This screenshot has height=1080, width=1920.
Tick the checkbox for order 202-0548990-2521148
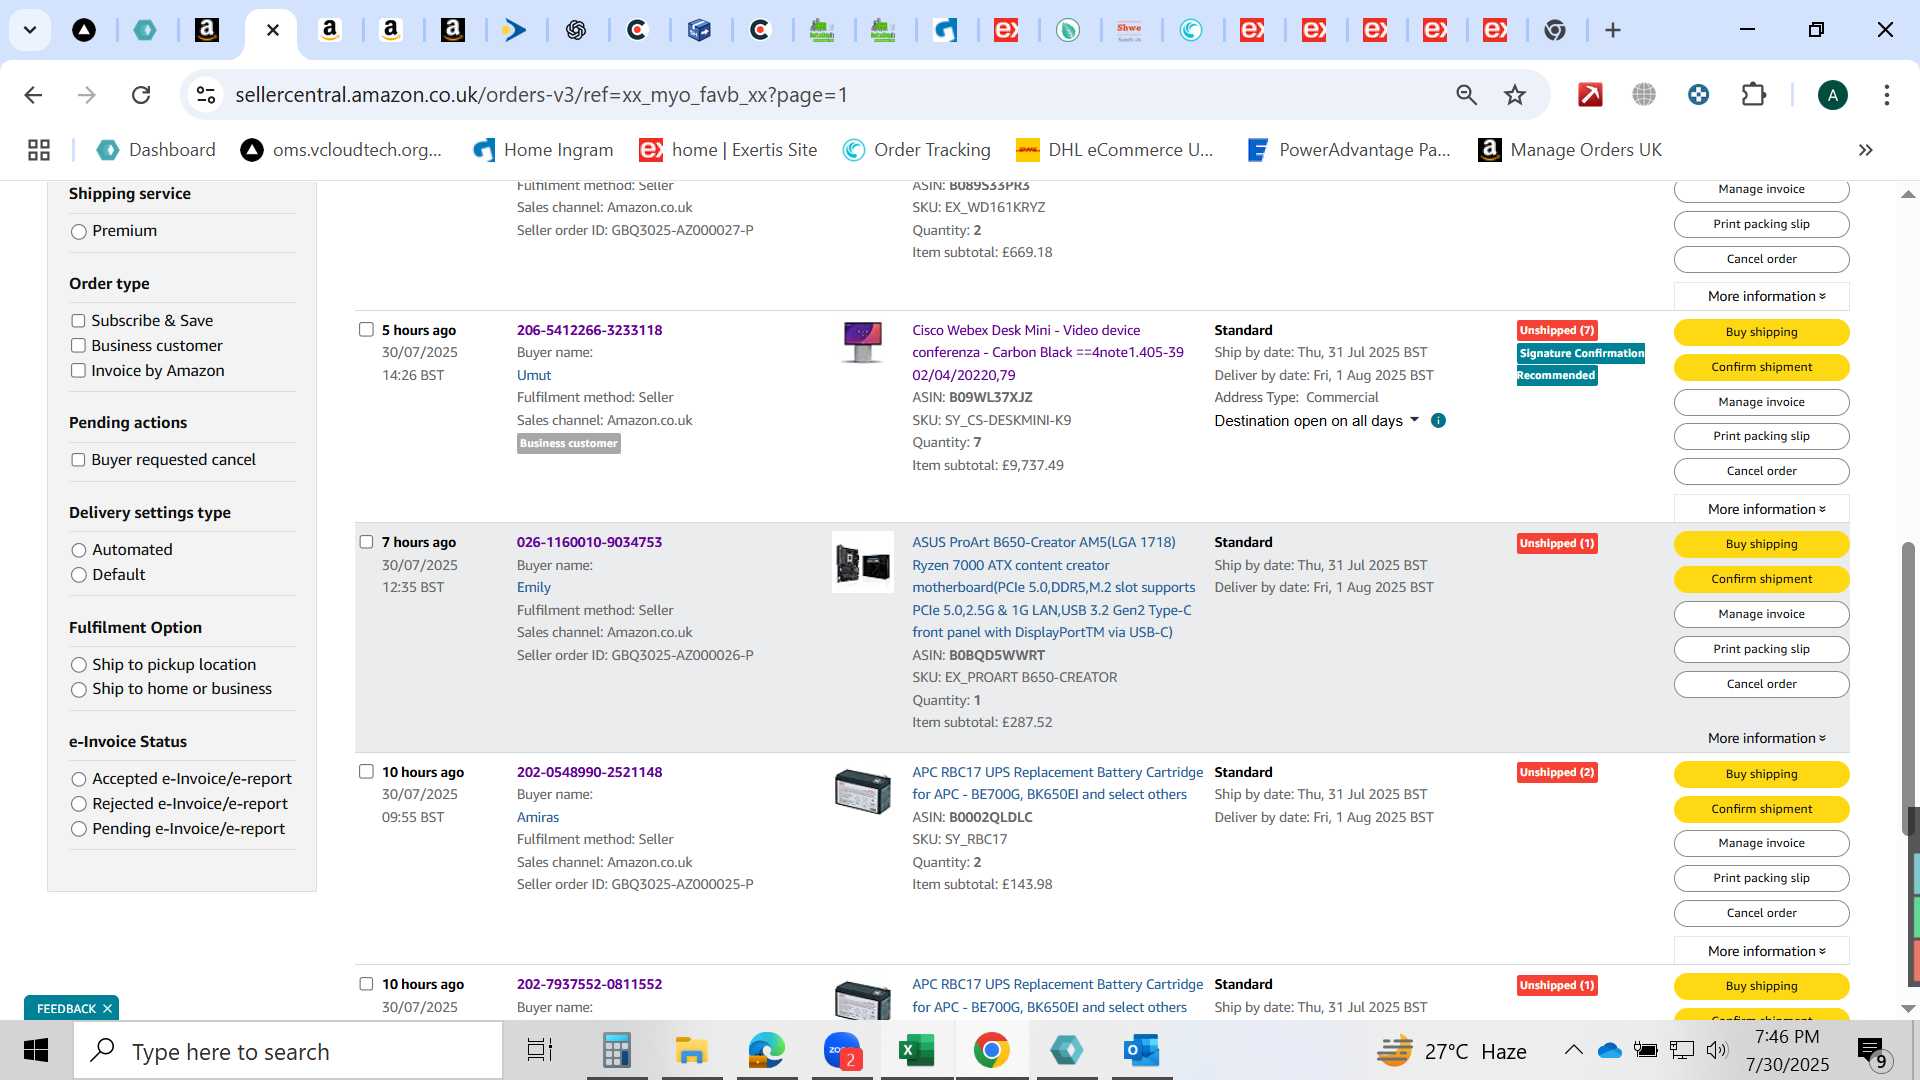click(x=366, y=772)
